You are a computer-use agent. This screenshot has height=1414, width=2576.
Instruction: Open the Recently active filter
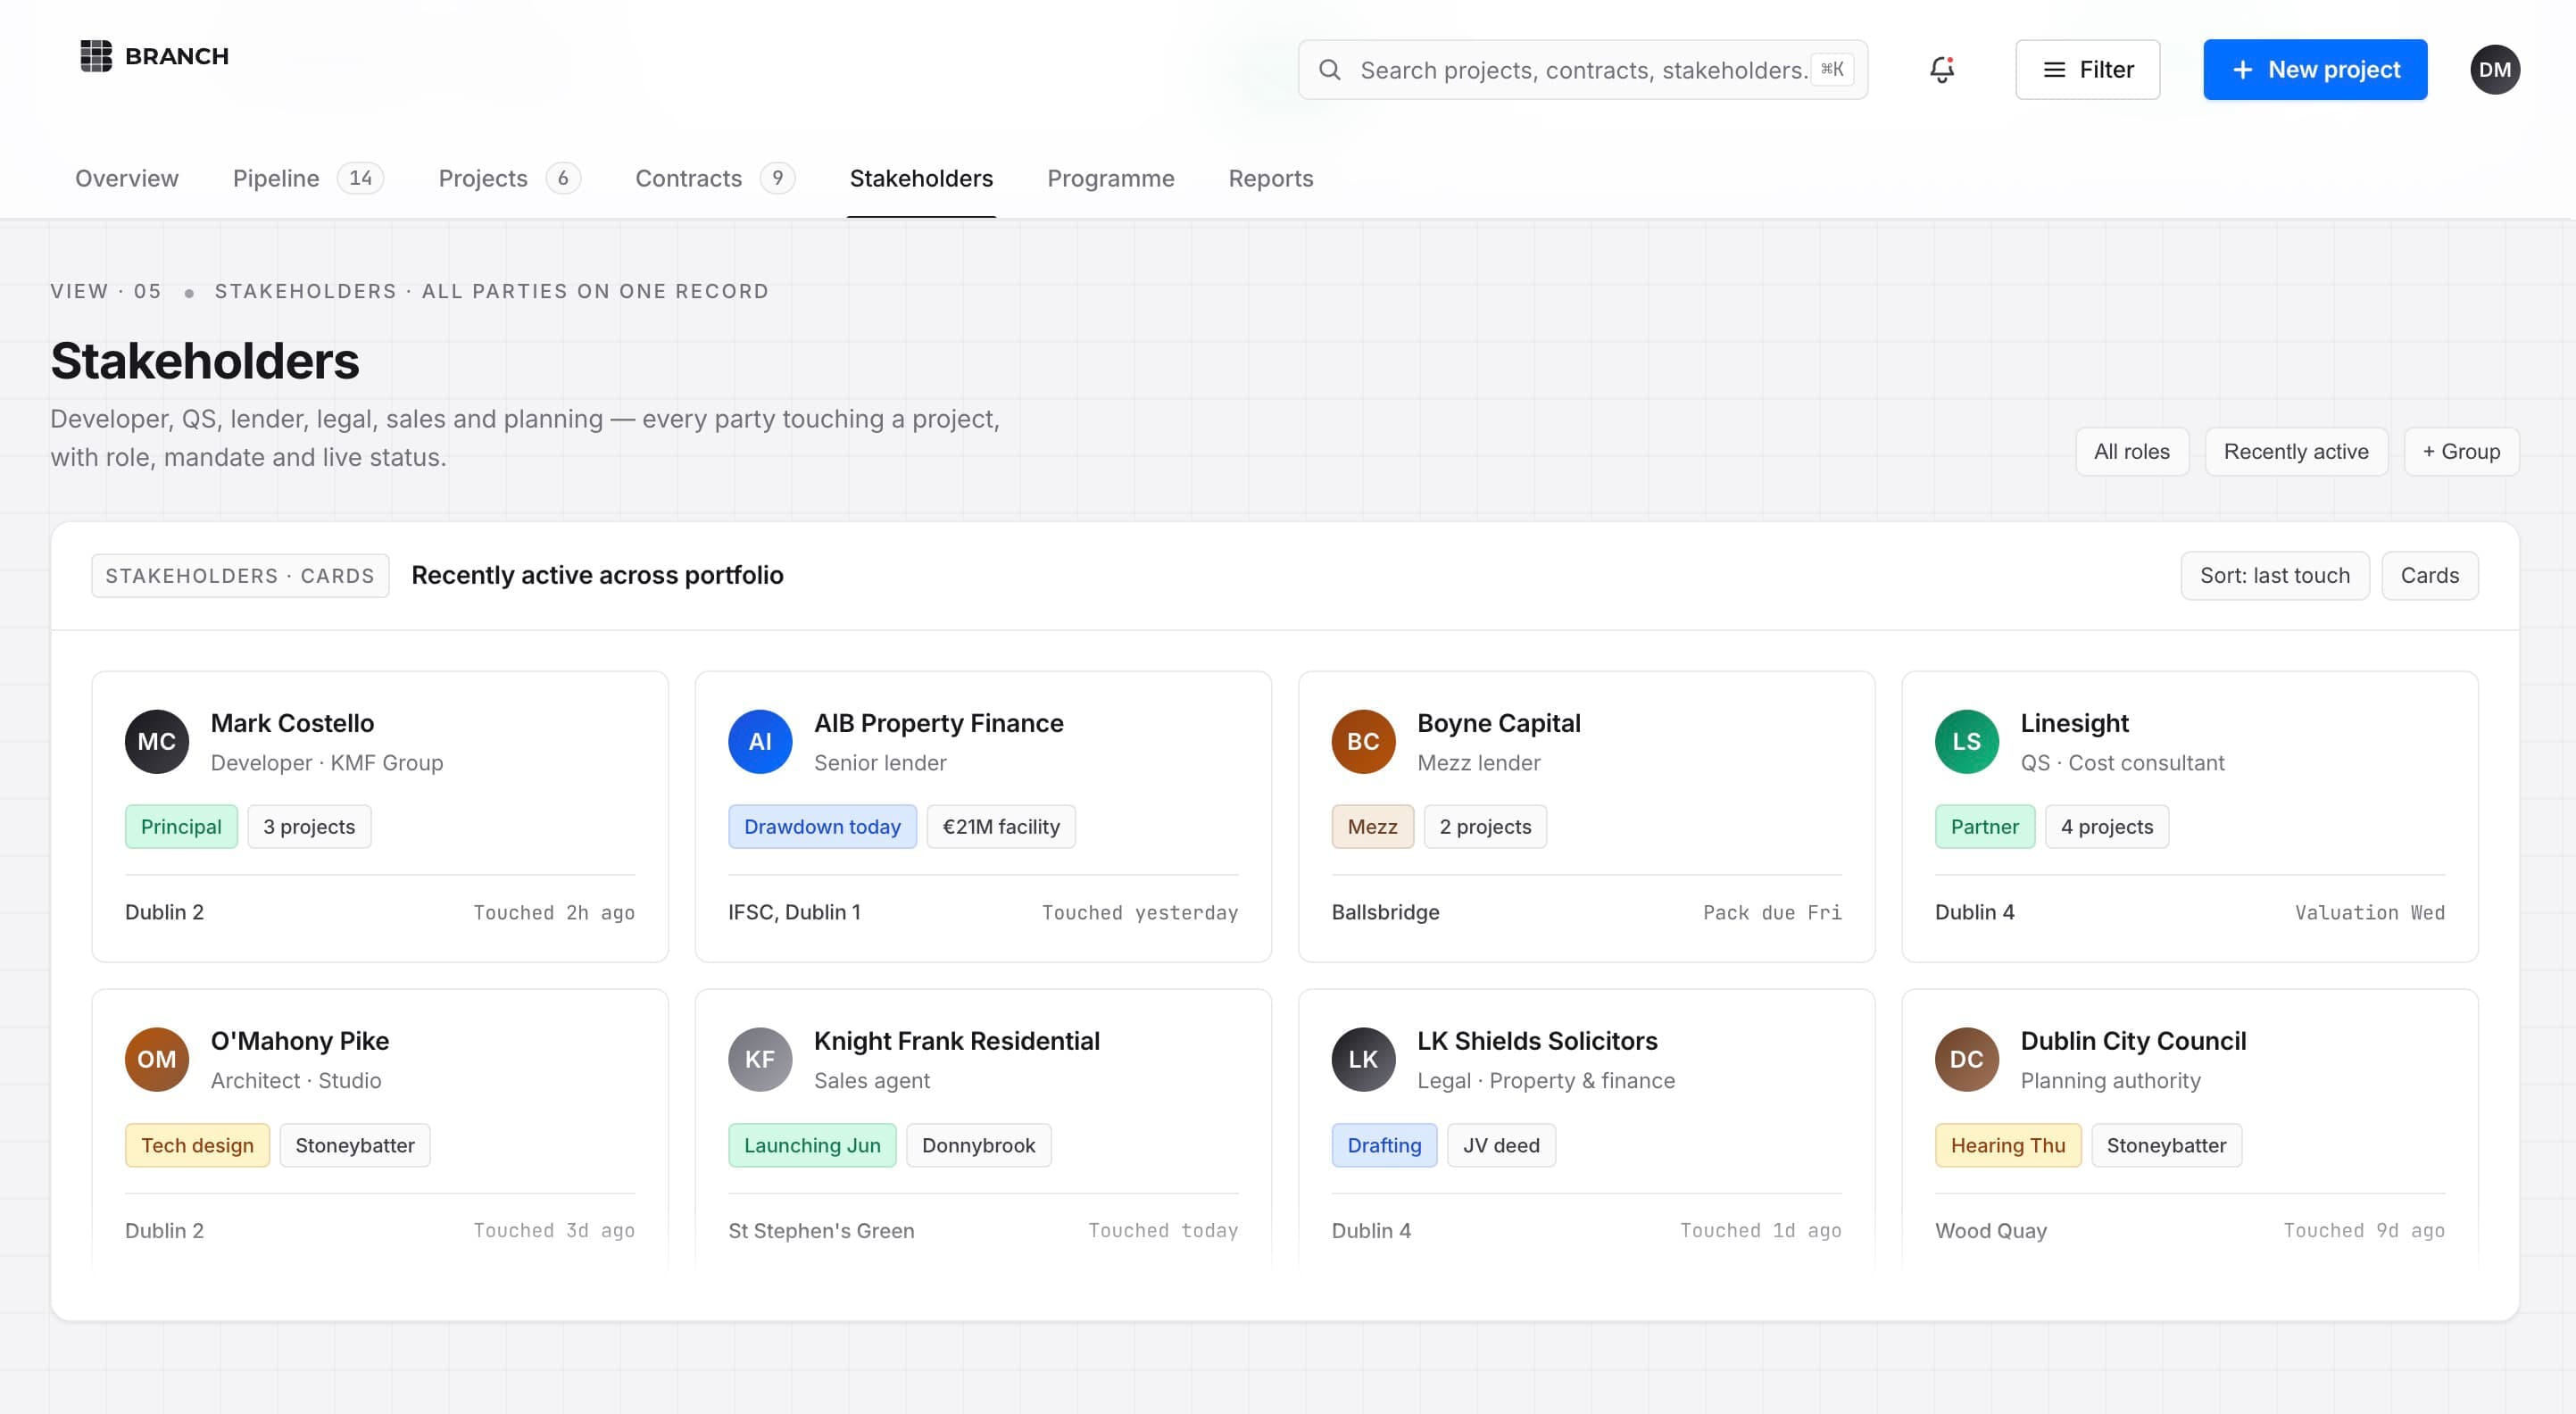pos(2295,451)
